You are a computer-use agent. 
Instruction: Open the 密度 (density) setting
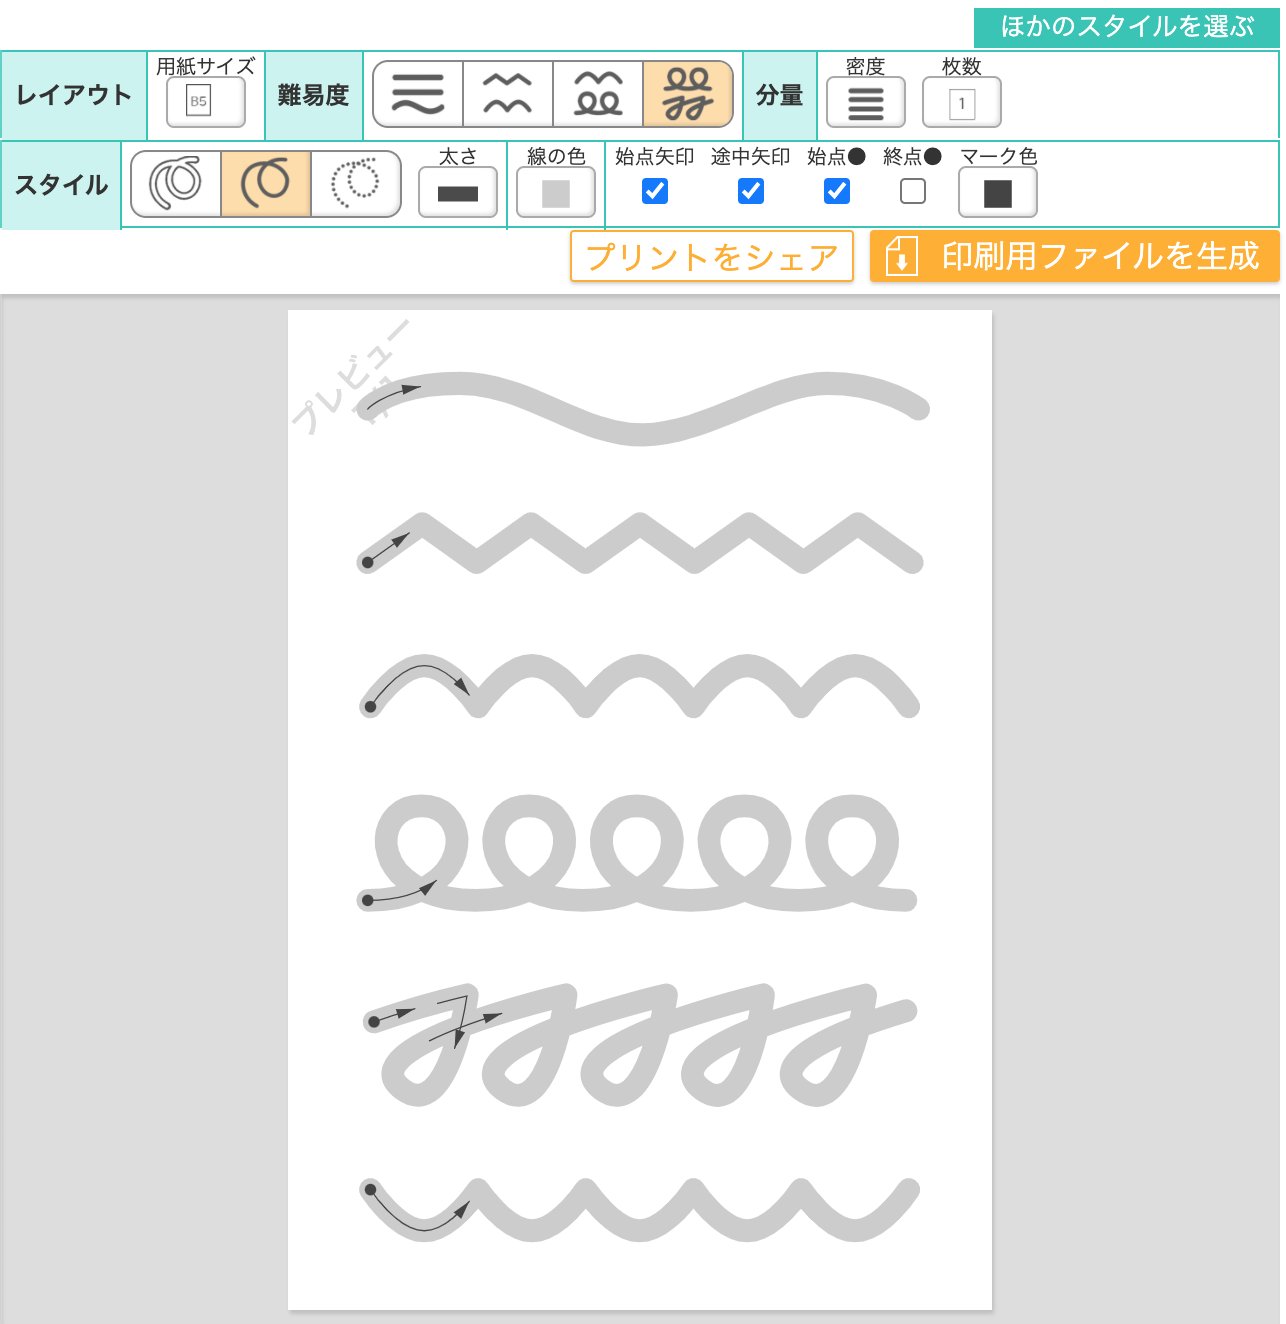click(864, 100)
